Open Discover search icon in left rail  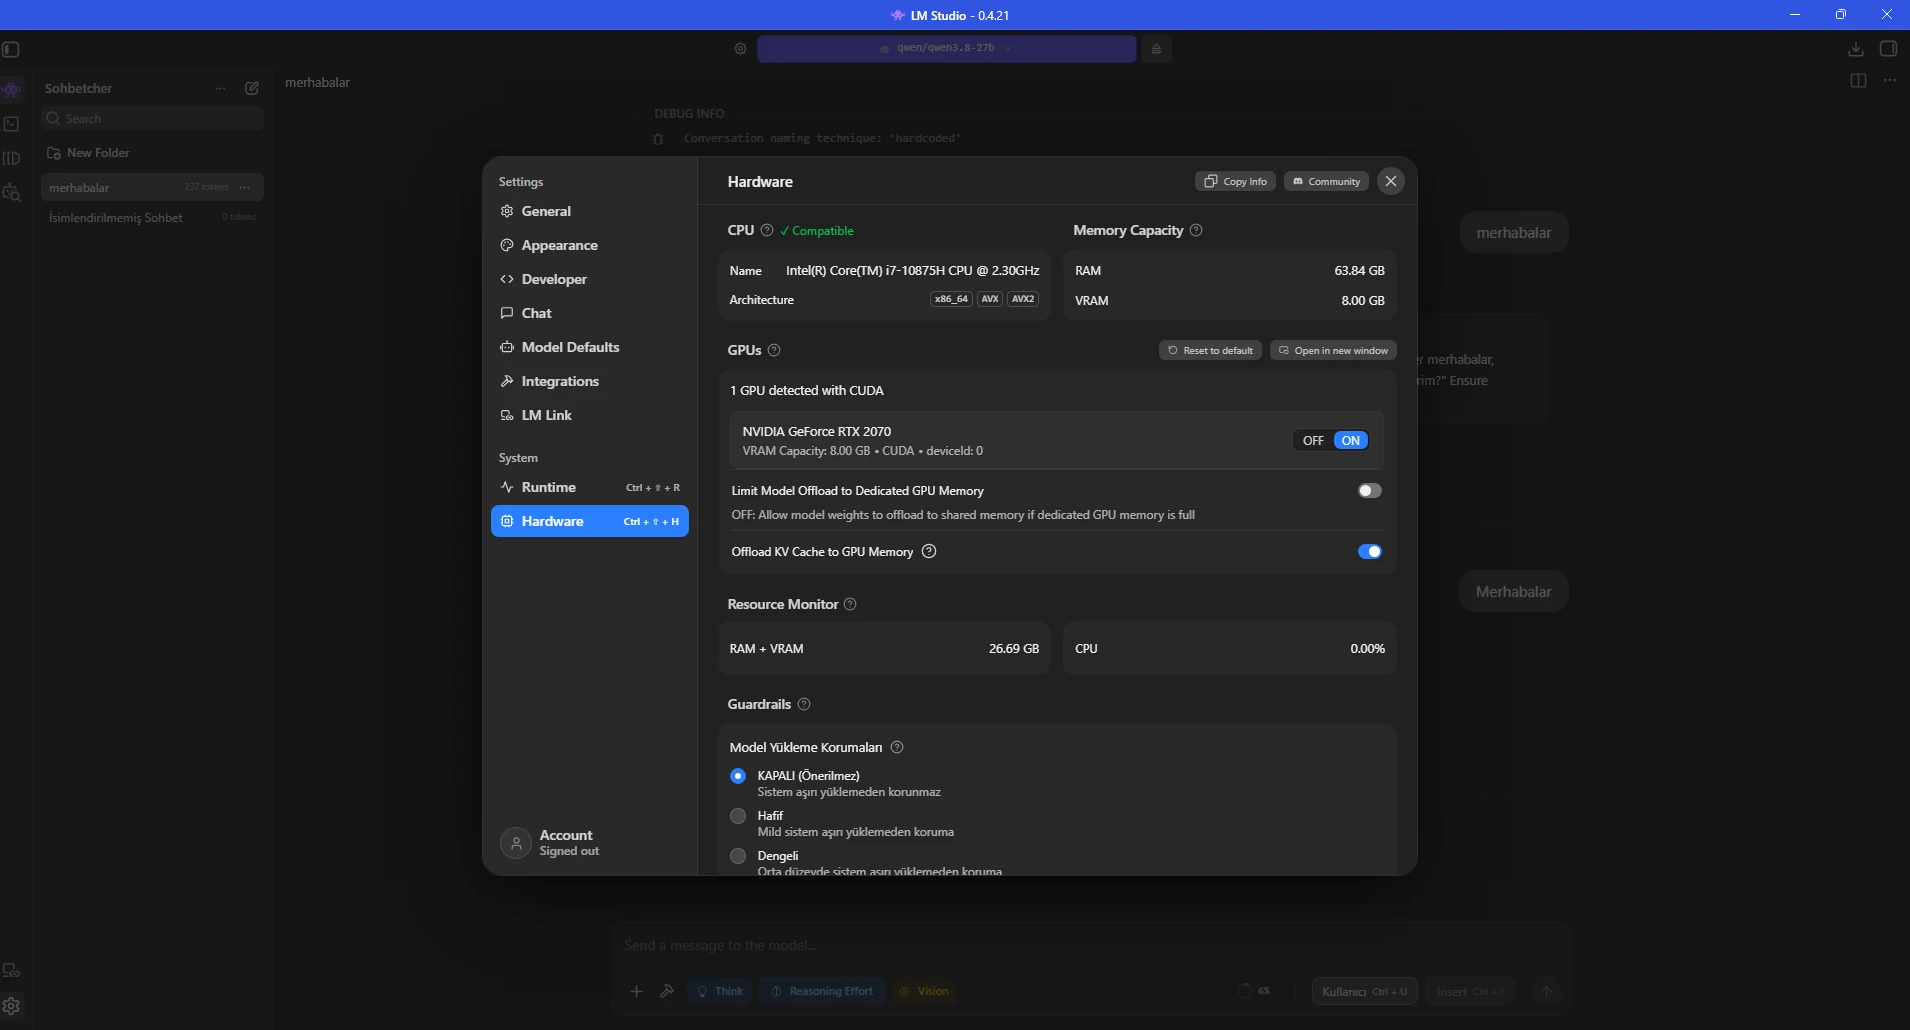click(12, 192)
